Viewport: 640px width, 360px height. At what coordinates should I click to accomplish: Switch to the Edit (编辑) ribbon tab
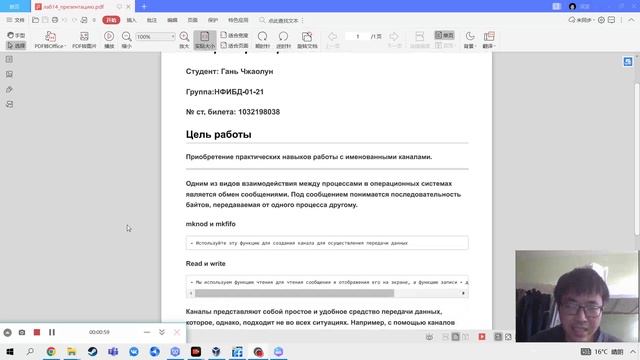pyautogui.click(x=172, y=20)
